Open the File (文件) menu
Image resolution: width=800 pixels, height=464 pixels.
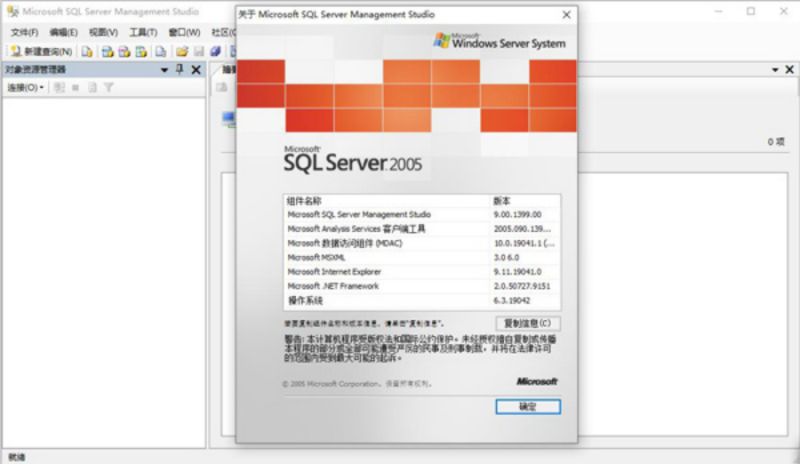pos(24,32)
